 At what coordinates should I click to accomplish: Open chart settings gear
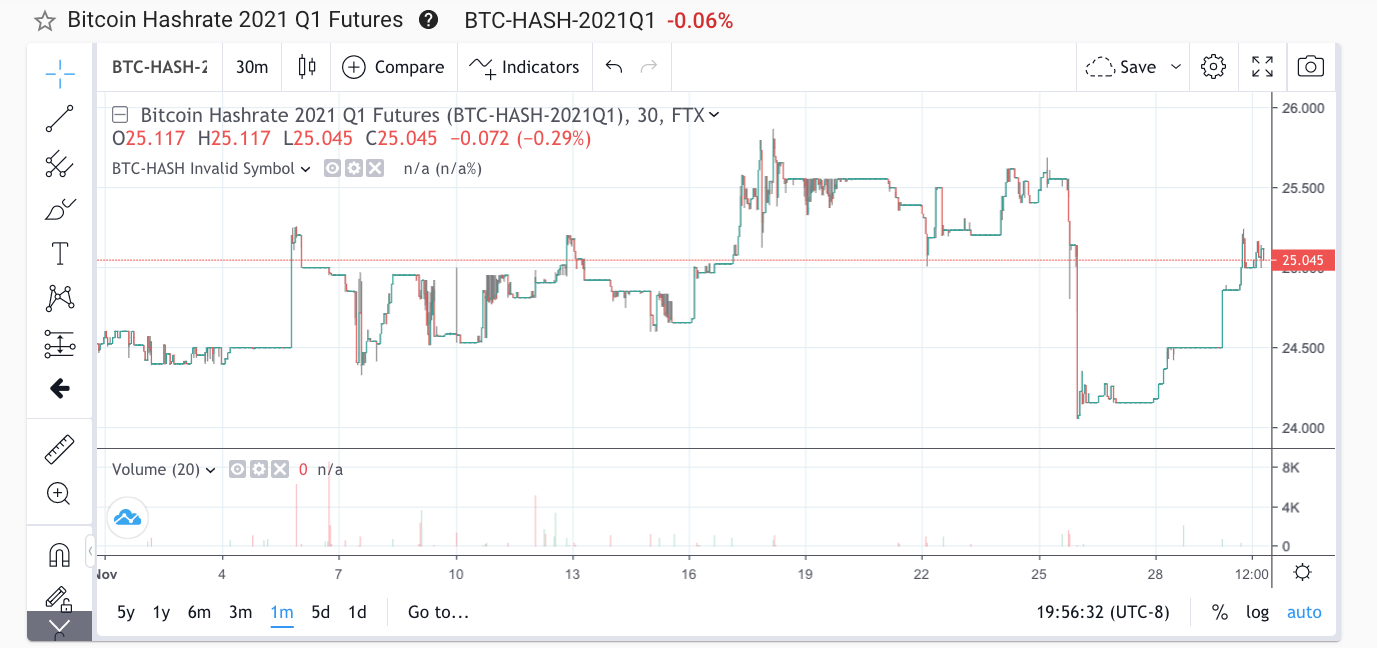tap(1213, 67)
